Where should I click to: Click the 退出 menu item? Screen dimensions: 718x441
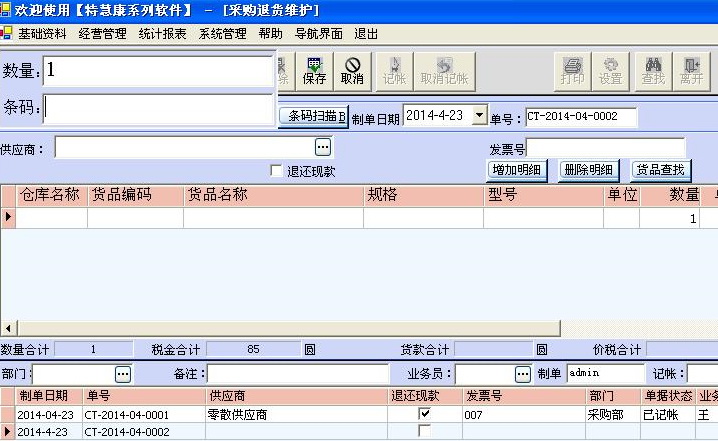366,34
